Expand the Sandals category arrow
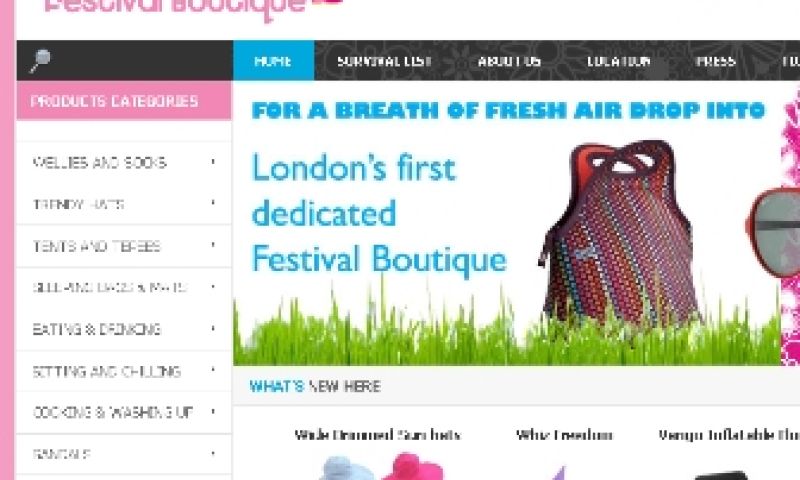The image size is (800, 480). (x=213, y=453)
